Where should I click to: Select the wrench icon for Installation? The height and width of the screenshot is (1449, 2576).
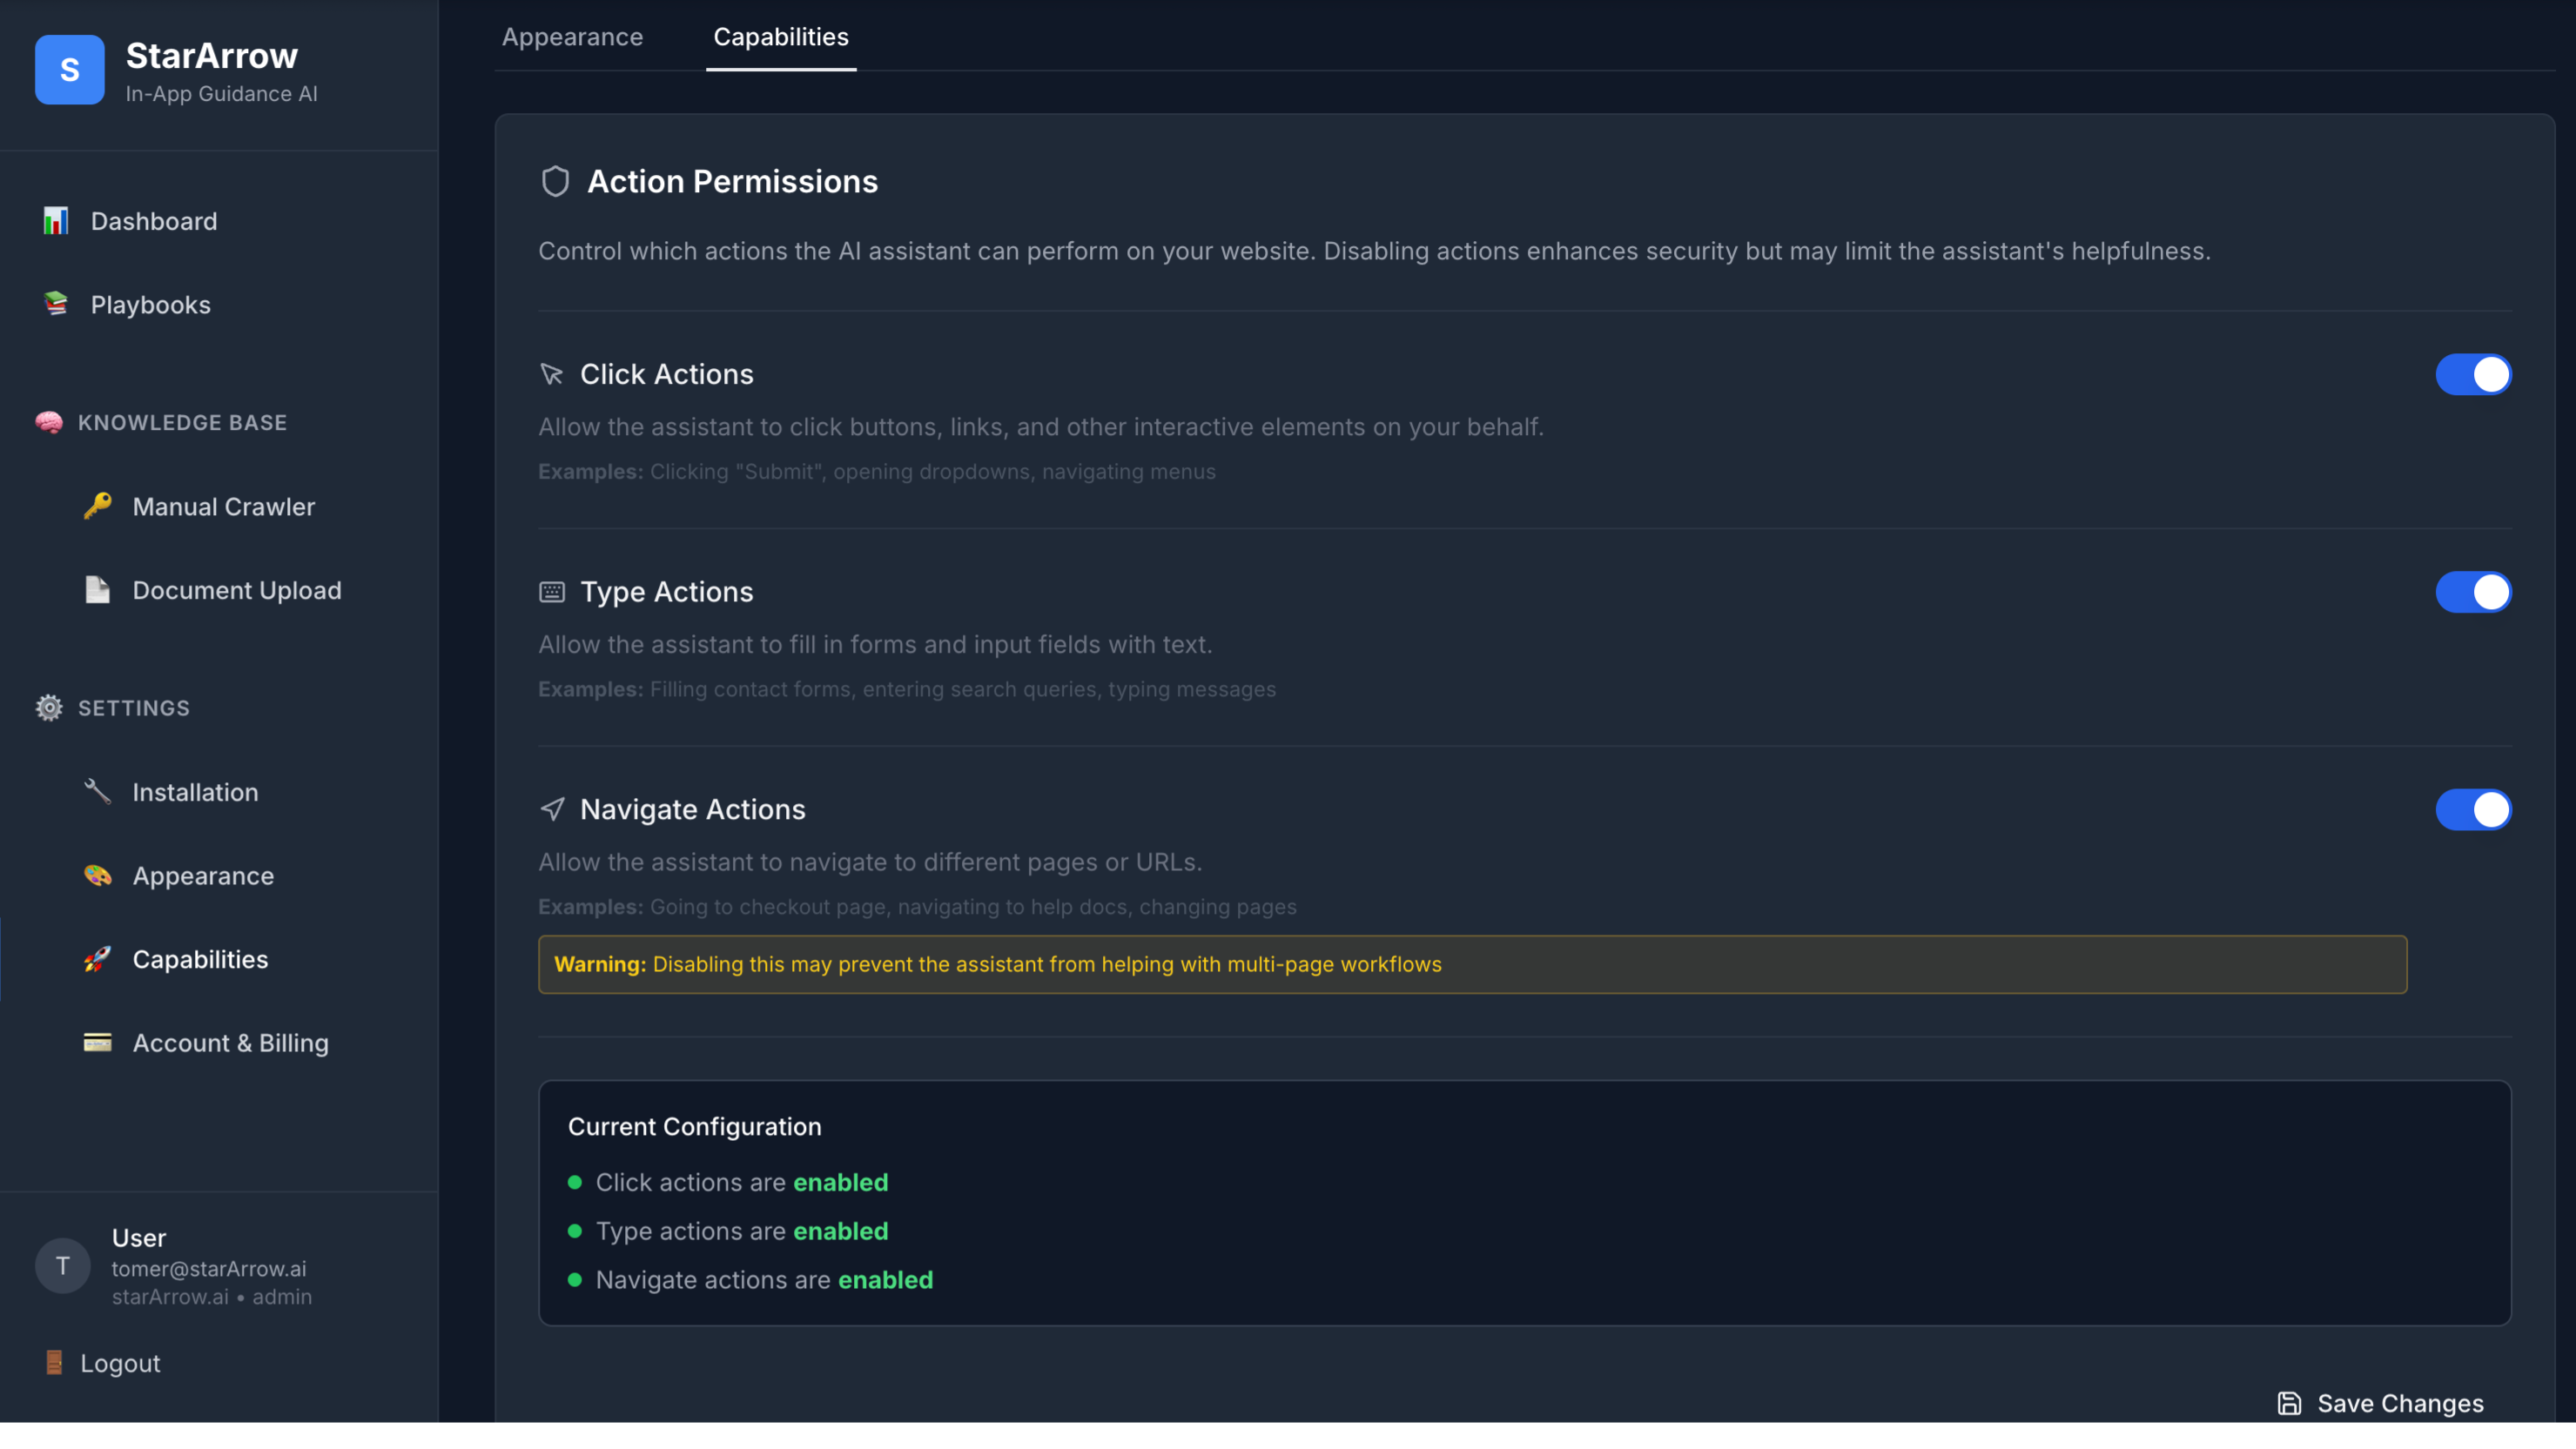point(97,792)
